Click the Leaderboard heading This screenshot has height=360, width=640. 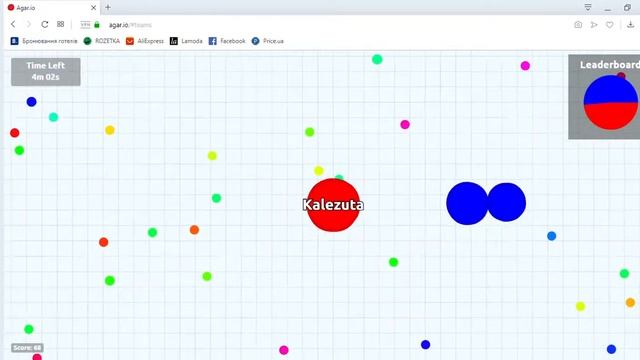click(x=610, y=64)
